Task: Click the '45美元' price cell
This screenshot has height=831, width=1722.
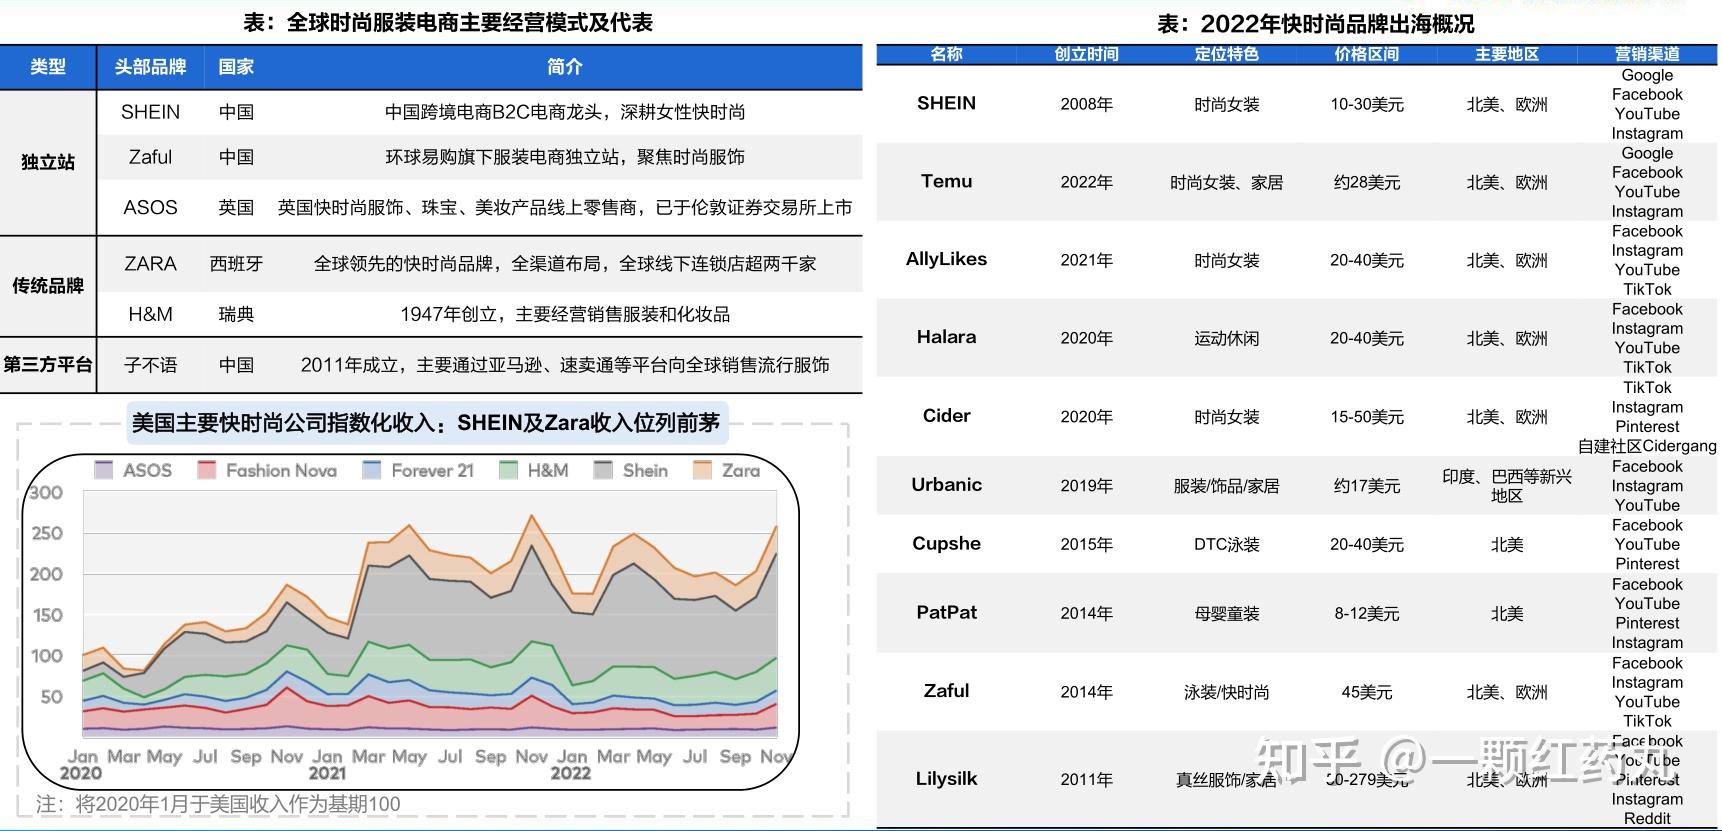Action: pyautogui.click(x=1366, y=691)
